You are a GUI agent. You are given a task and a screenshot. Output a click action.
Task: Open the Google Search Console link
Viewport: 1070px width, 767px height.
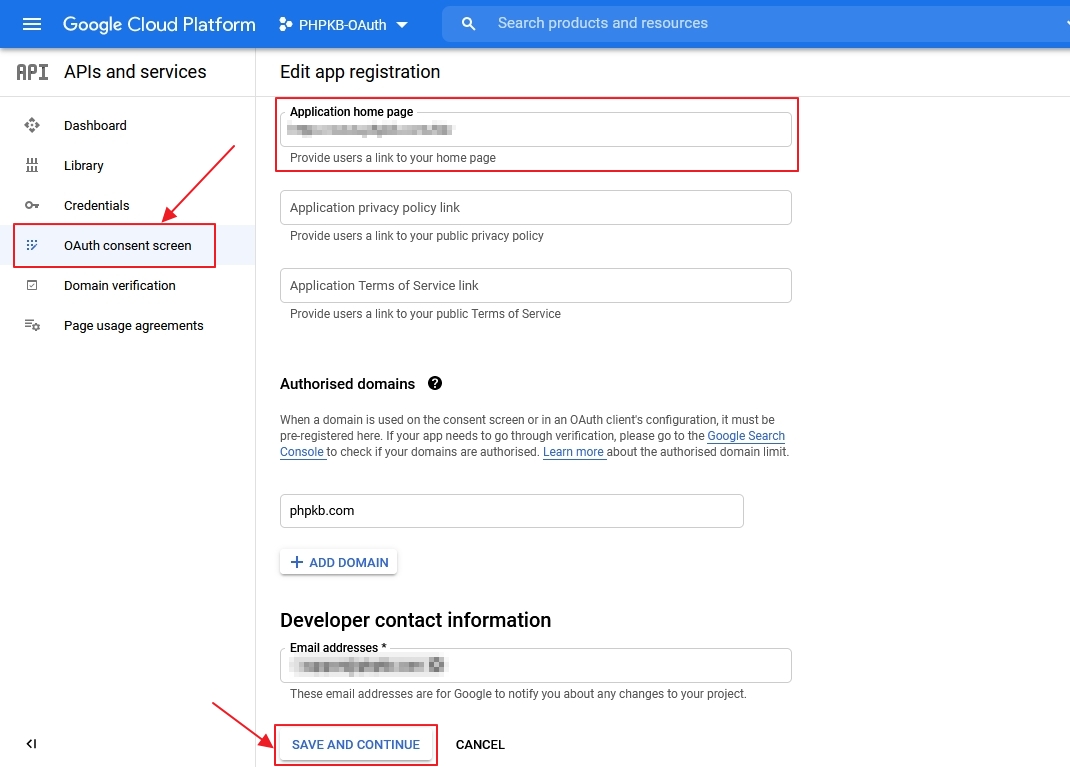click(746, 435)
